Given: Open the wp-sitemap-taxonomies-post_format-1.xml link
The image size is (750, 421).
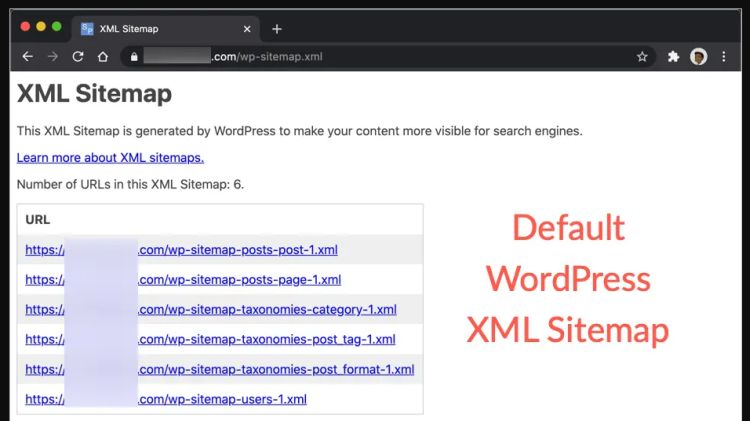Looking at the screenshot, I should click(x=220, y=369).
